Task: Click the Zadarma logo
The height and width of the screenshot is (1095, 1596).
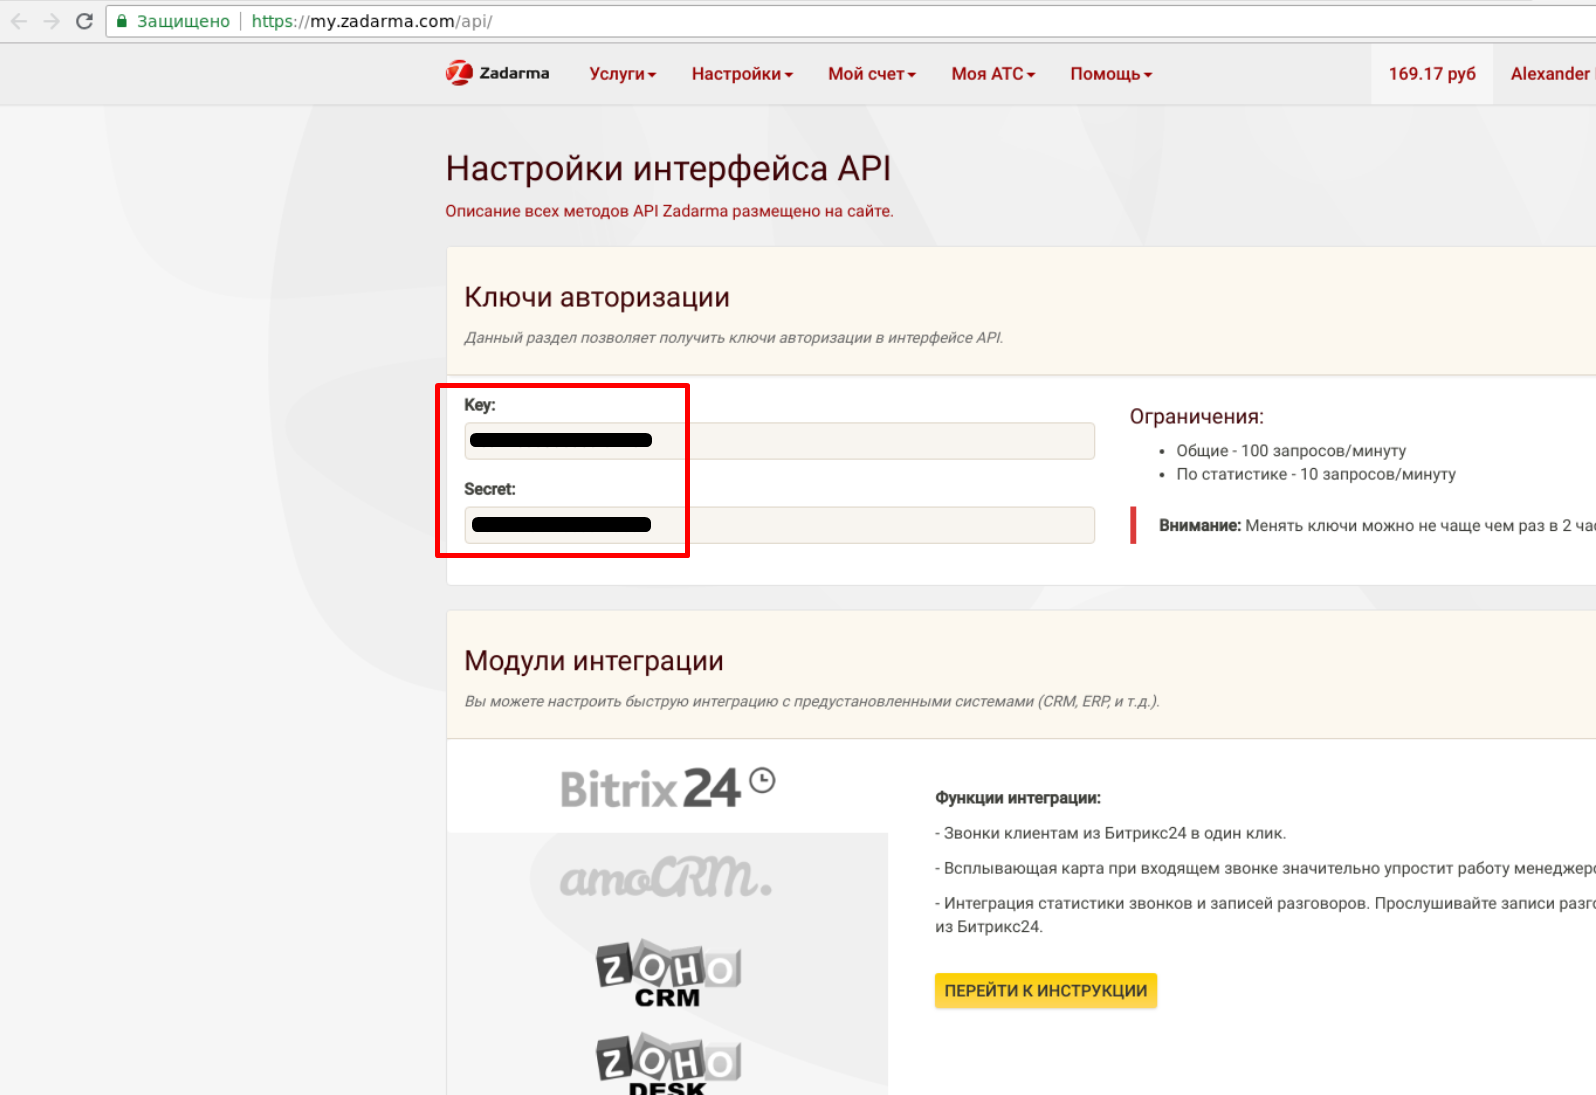Action: [497, 73]
